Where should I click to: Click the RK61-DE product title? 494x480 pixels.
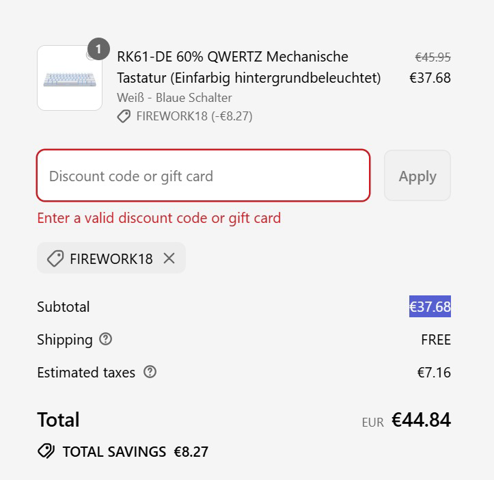pyautogui.click(x=249, y=67)
